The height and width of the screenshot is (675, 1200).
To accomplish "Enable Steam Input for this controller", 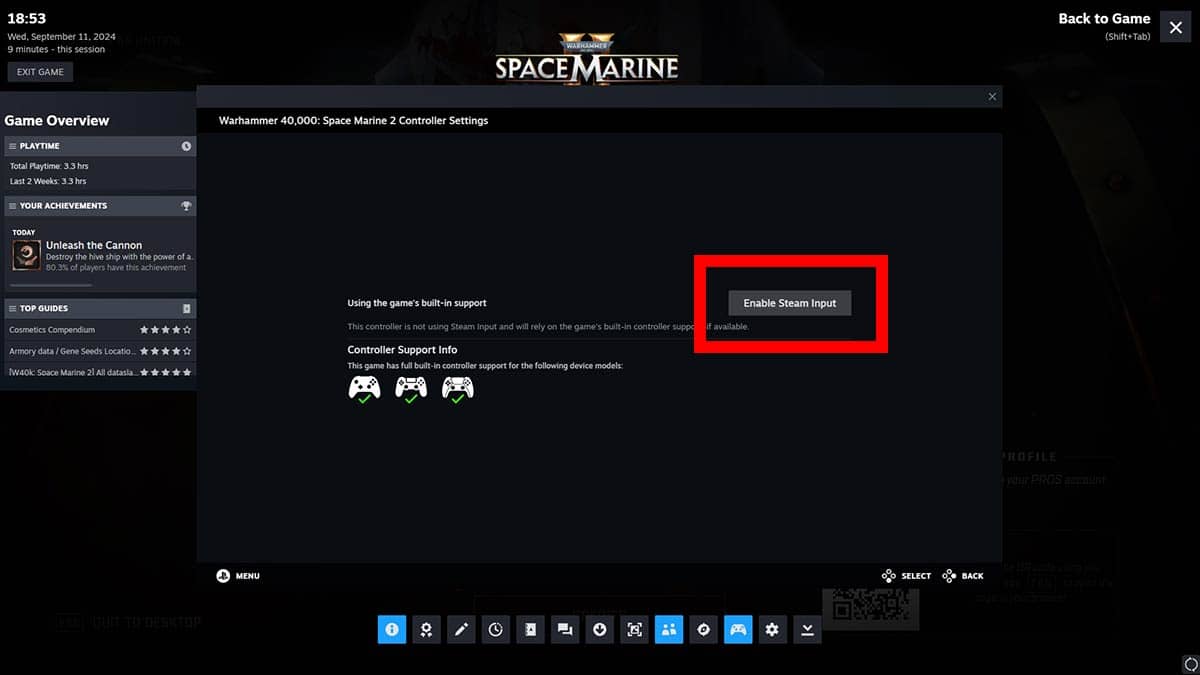I will [790, 302].
